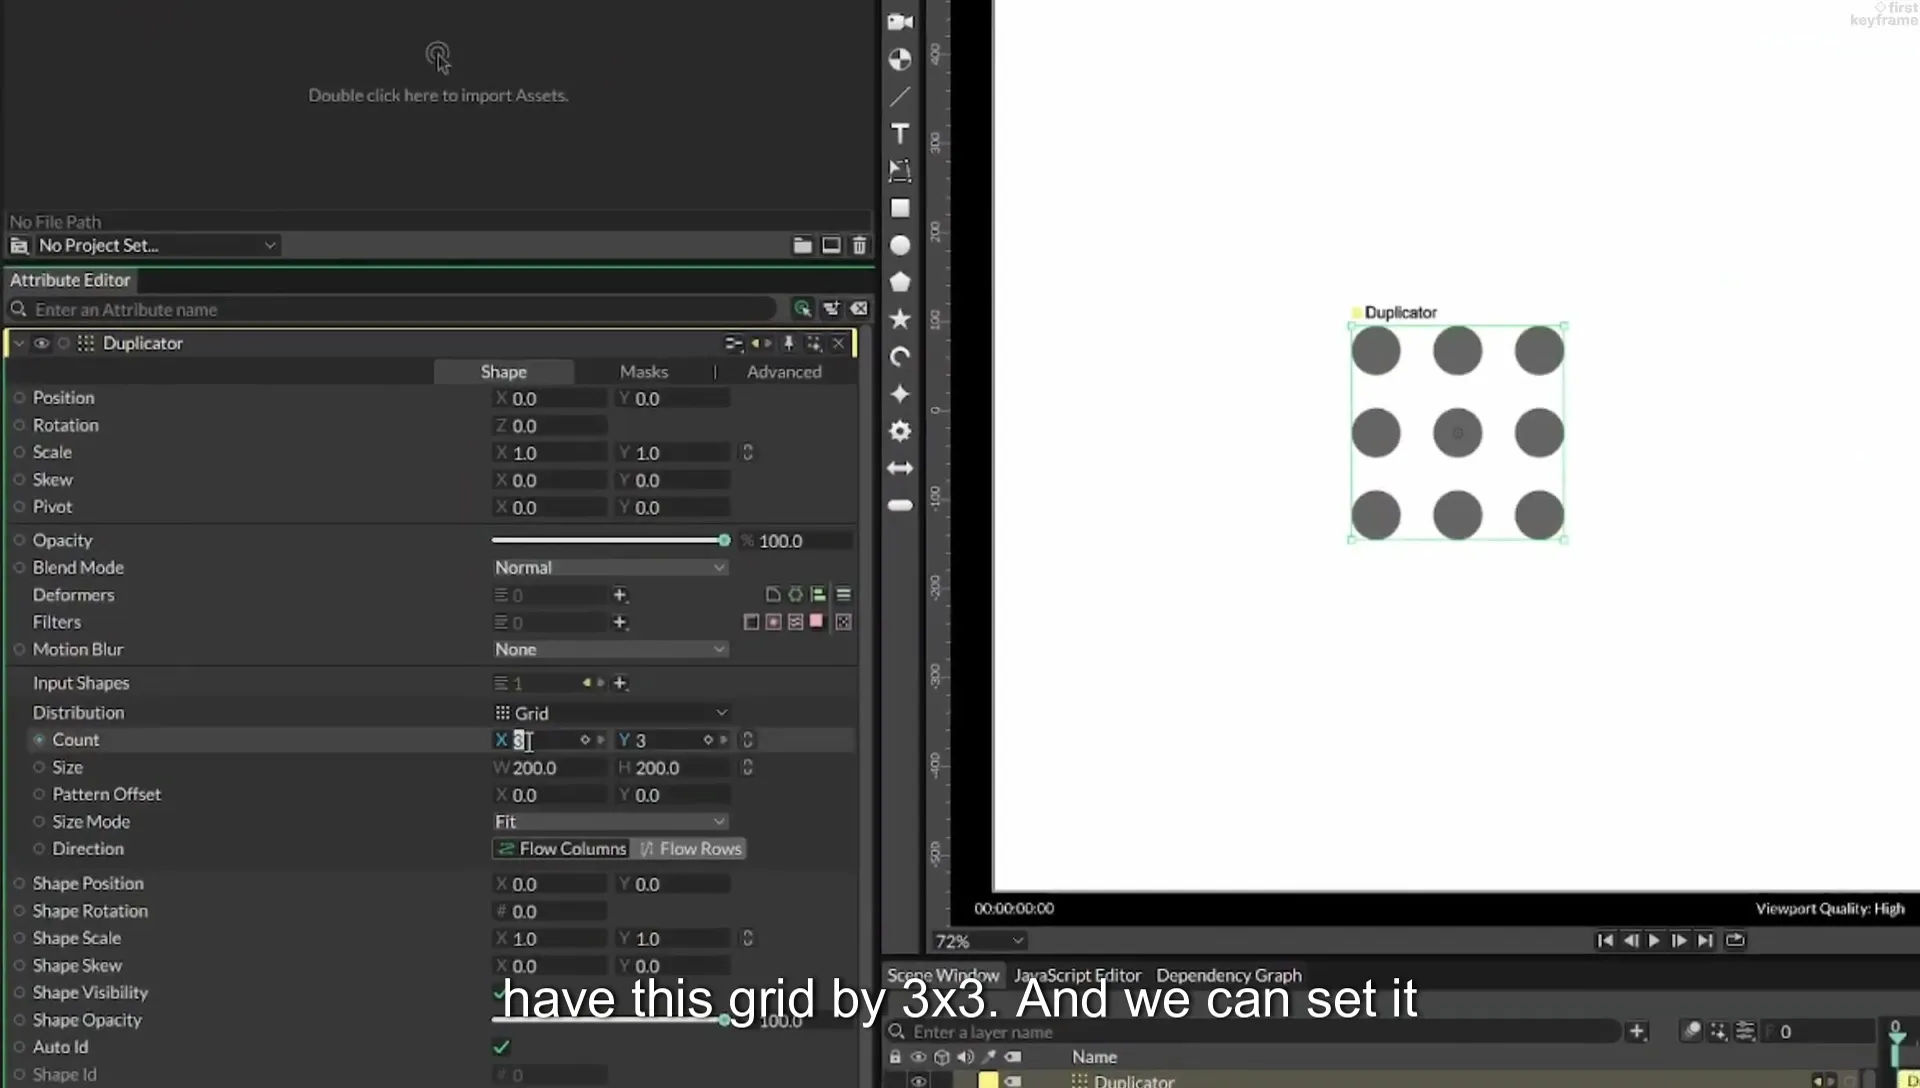Select the Super Ellipse four-point star tool
Image resolution: width=1920 pixels, height=1088 pixels.
[900, 393]
